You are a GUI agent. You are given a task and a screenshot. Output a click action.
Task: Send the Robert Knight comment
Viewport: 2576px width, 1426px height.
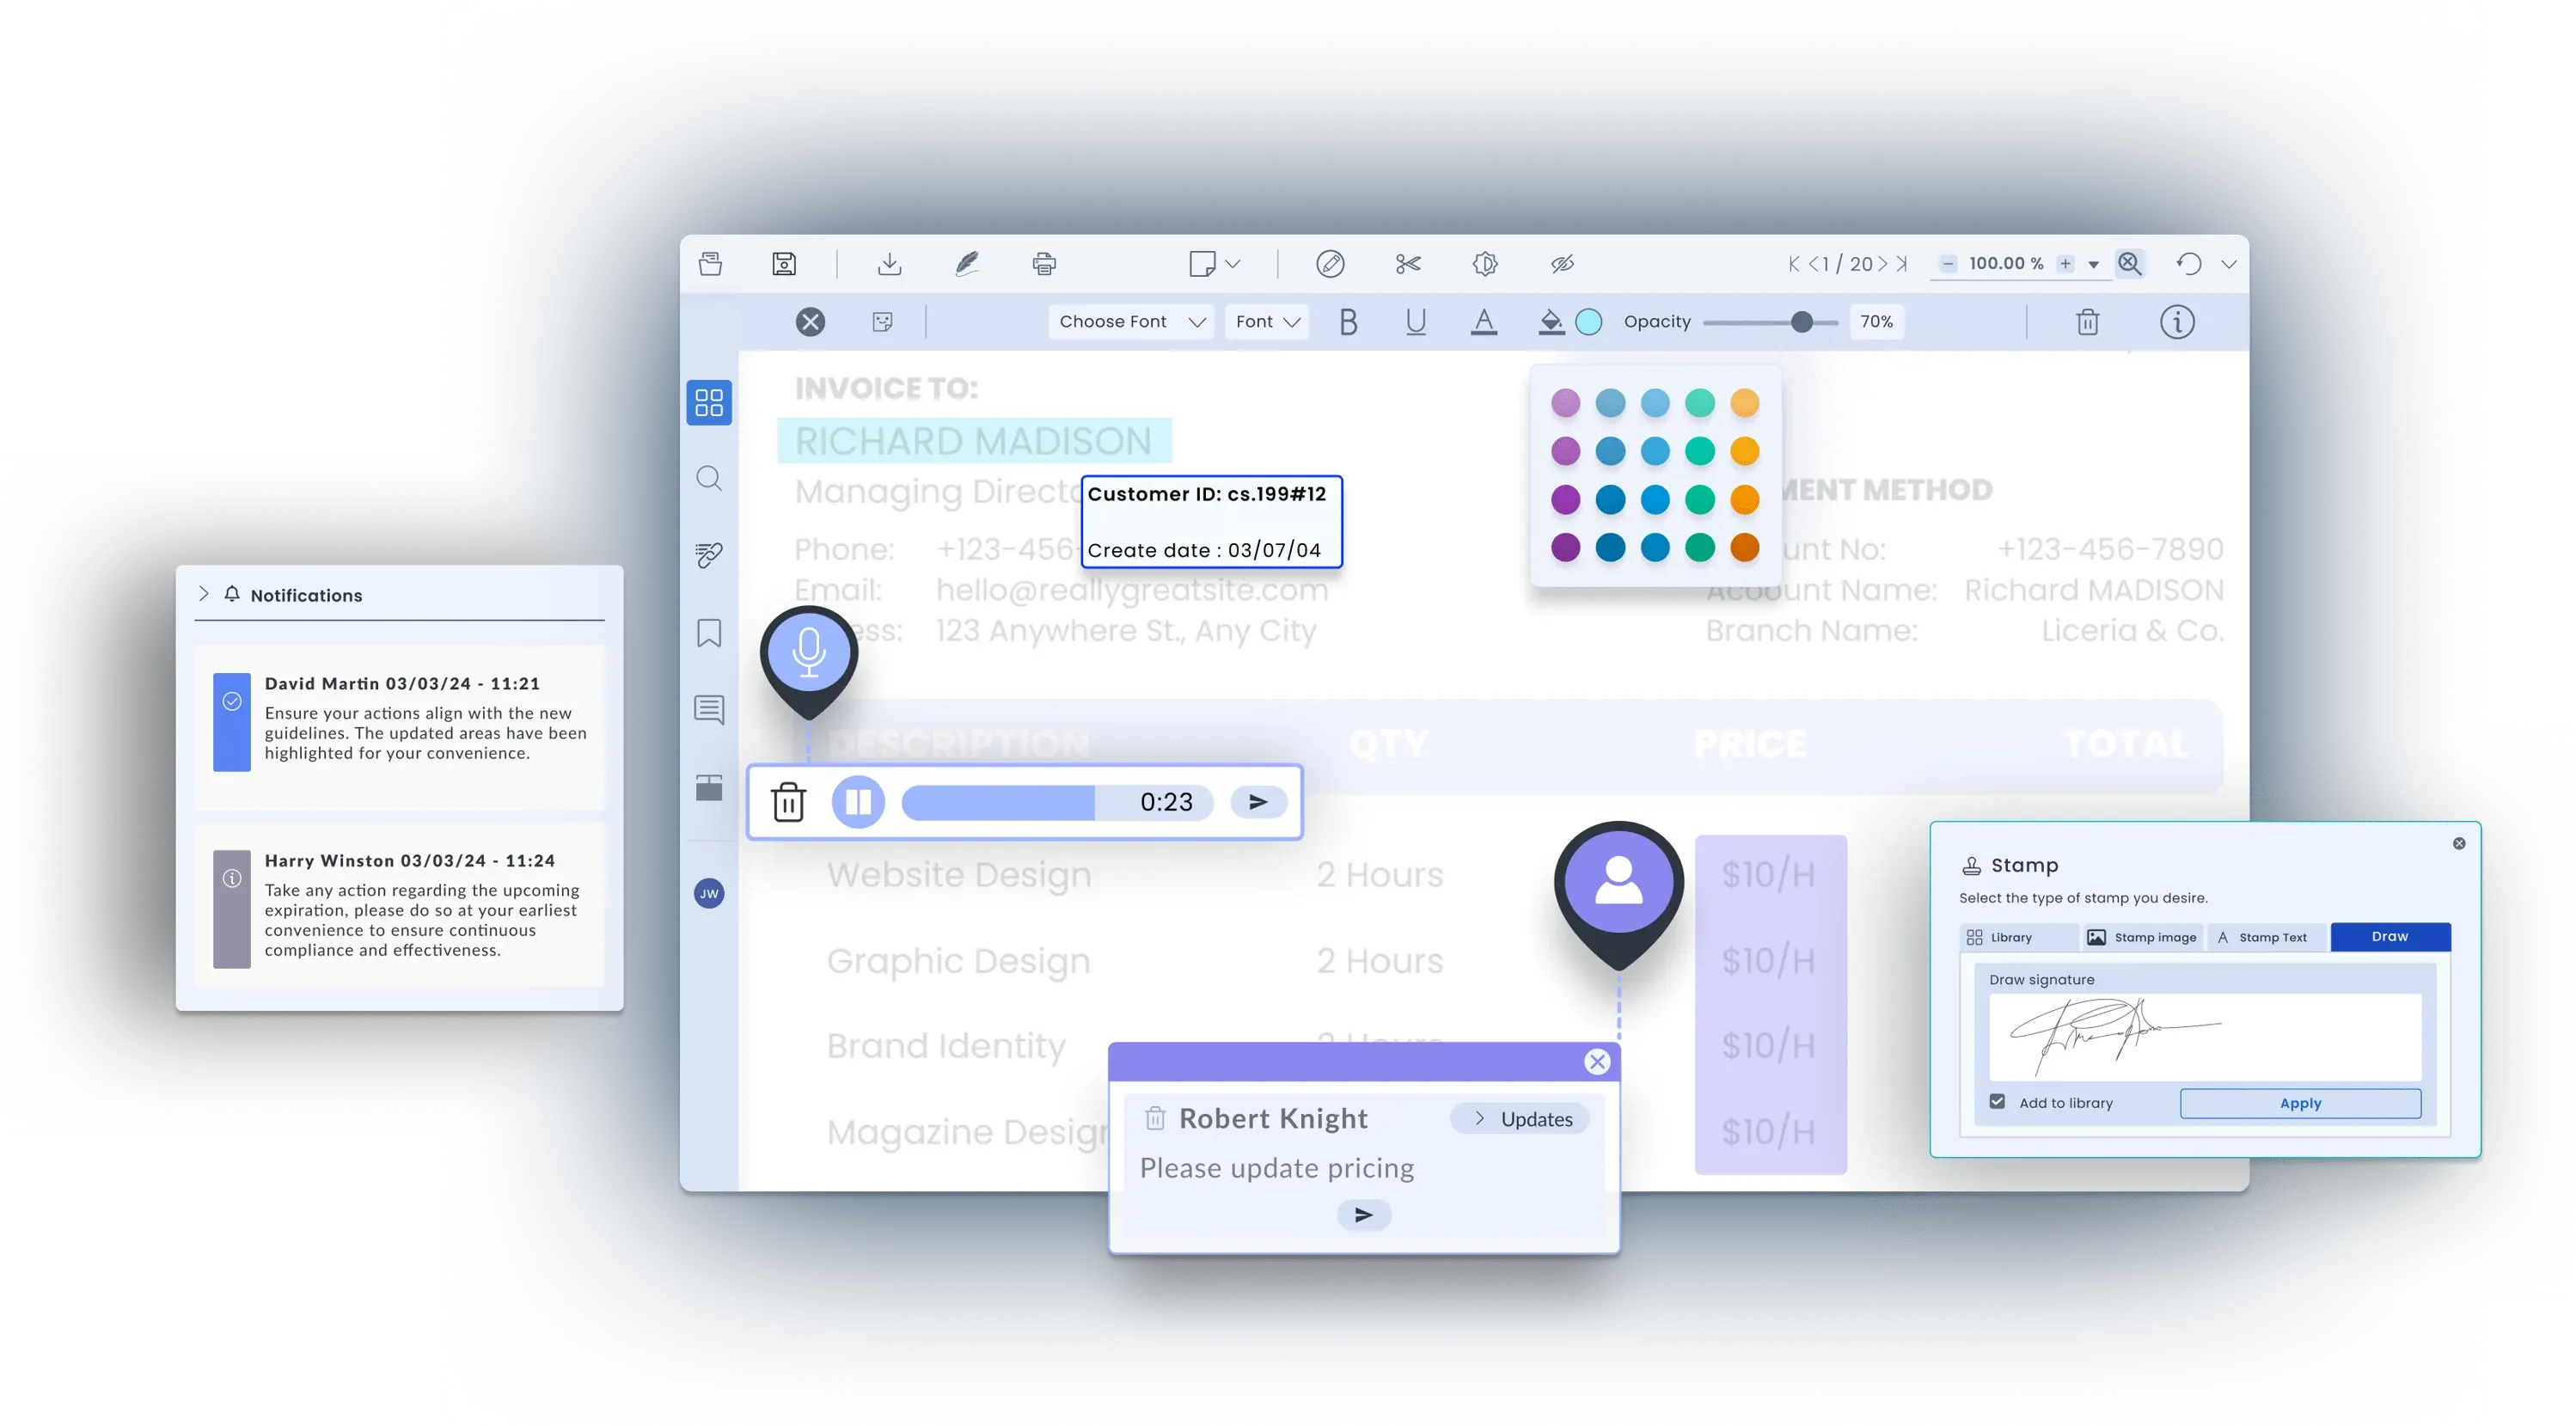tap(1363, 1215)
